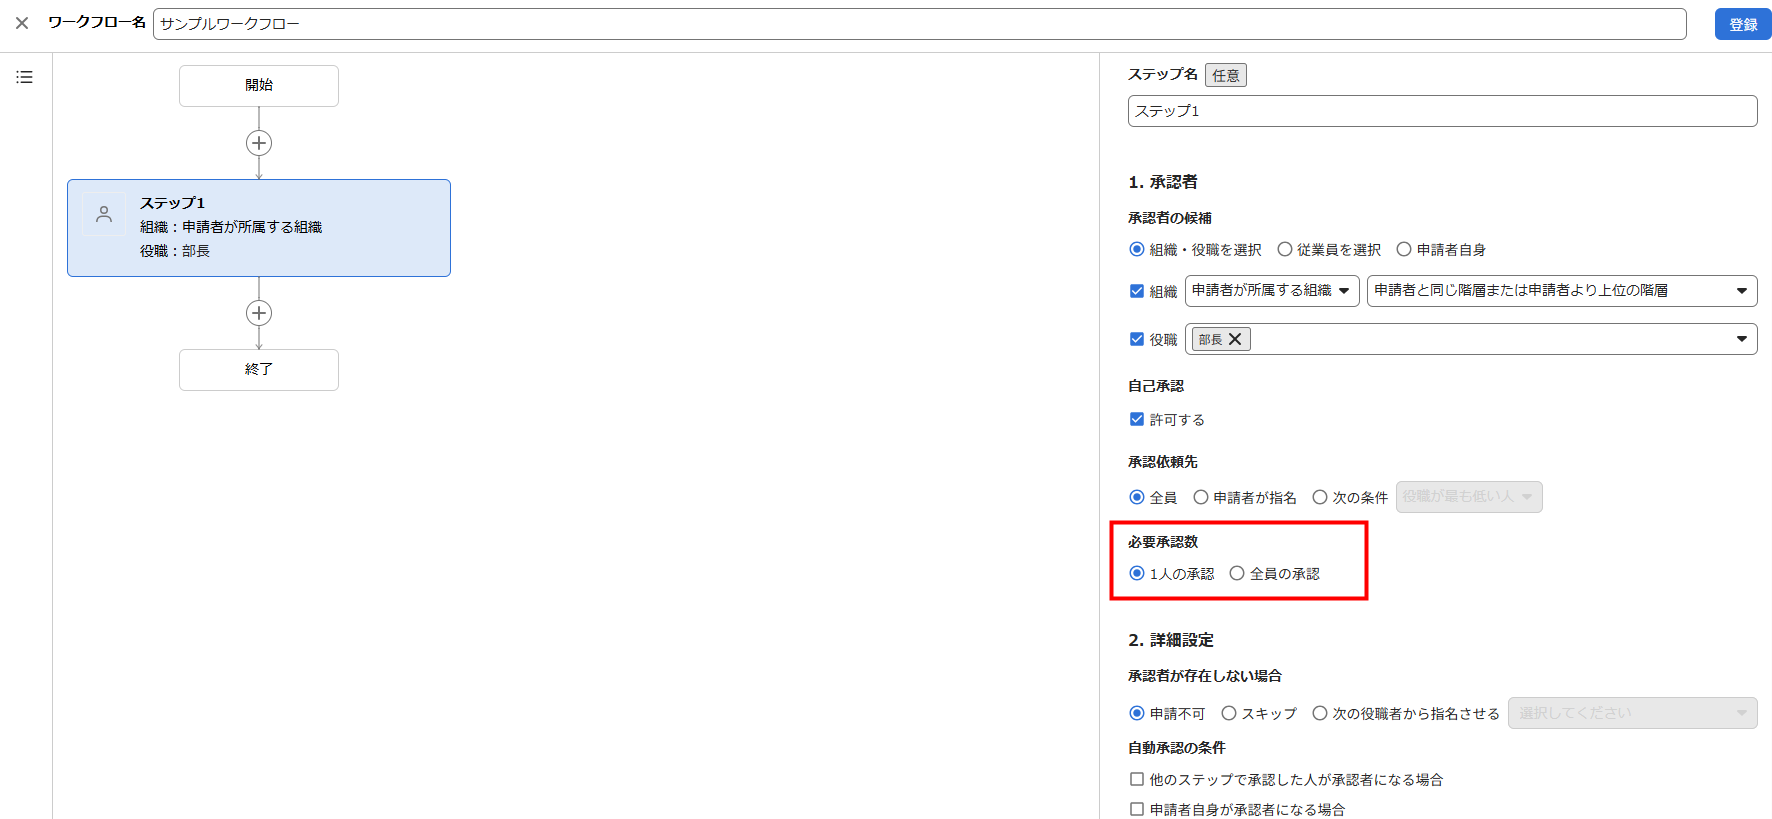Click the ステップ名 input field
1772x819 pixels.
point(1442,111)
